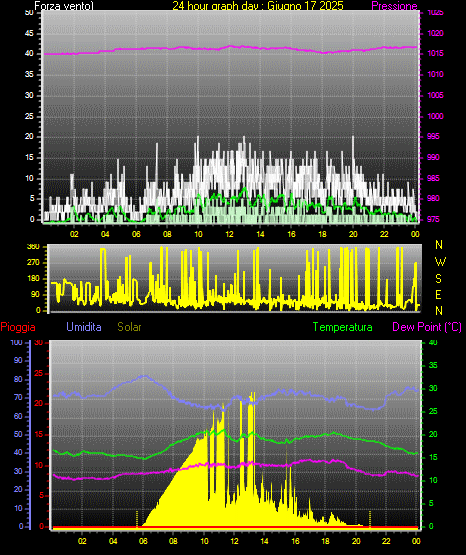The height and width of the screenshot is (555, 466).
Task: Click the S wind direction marker
Action: pyautogui.click(x=439, y=279)
